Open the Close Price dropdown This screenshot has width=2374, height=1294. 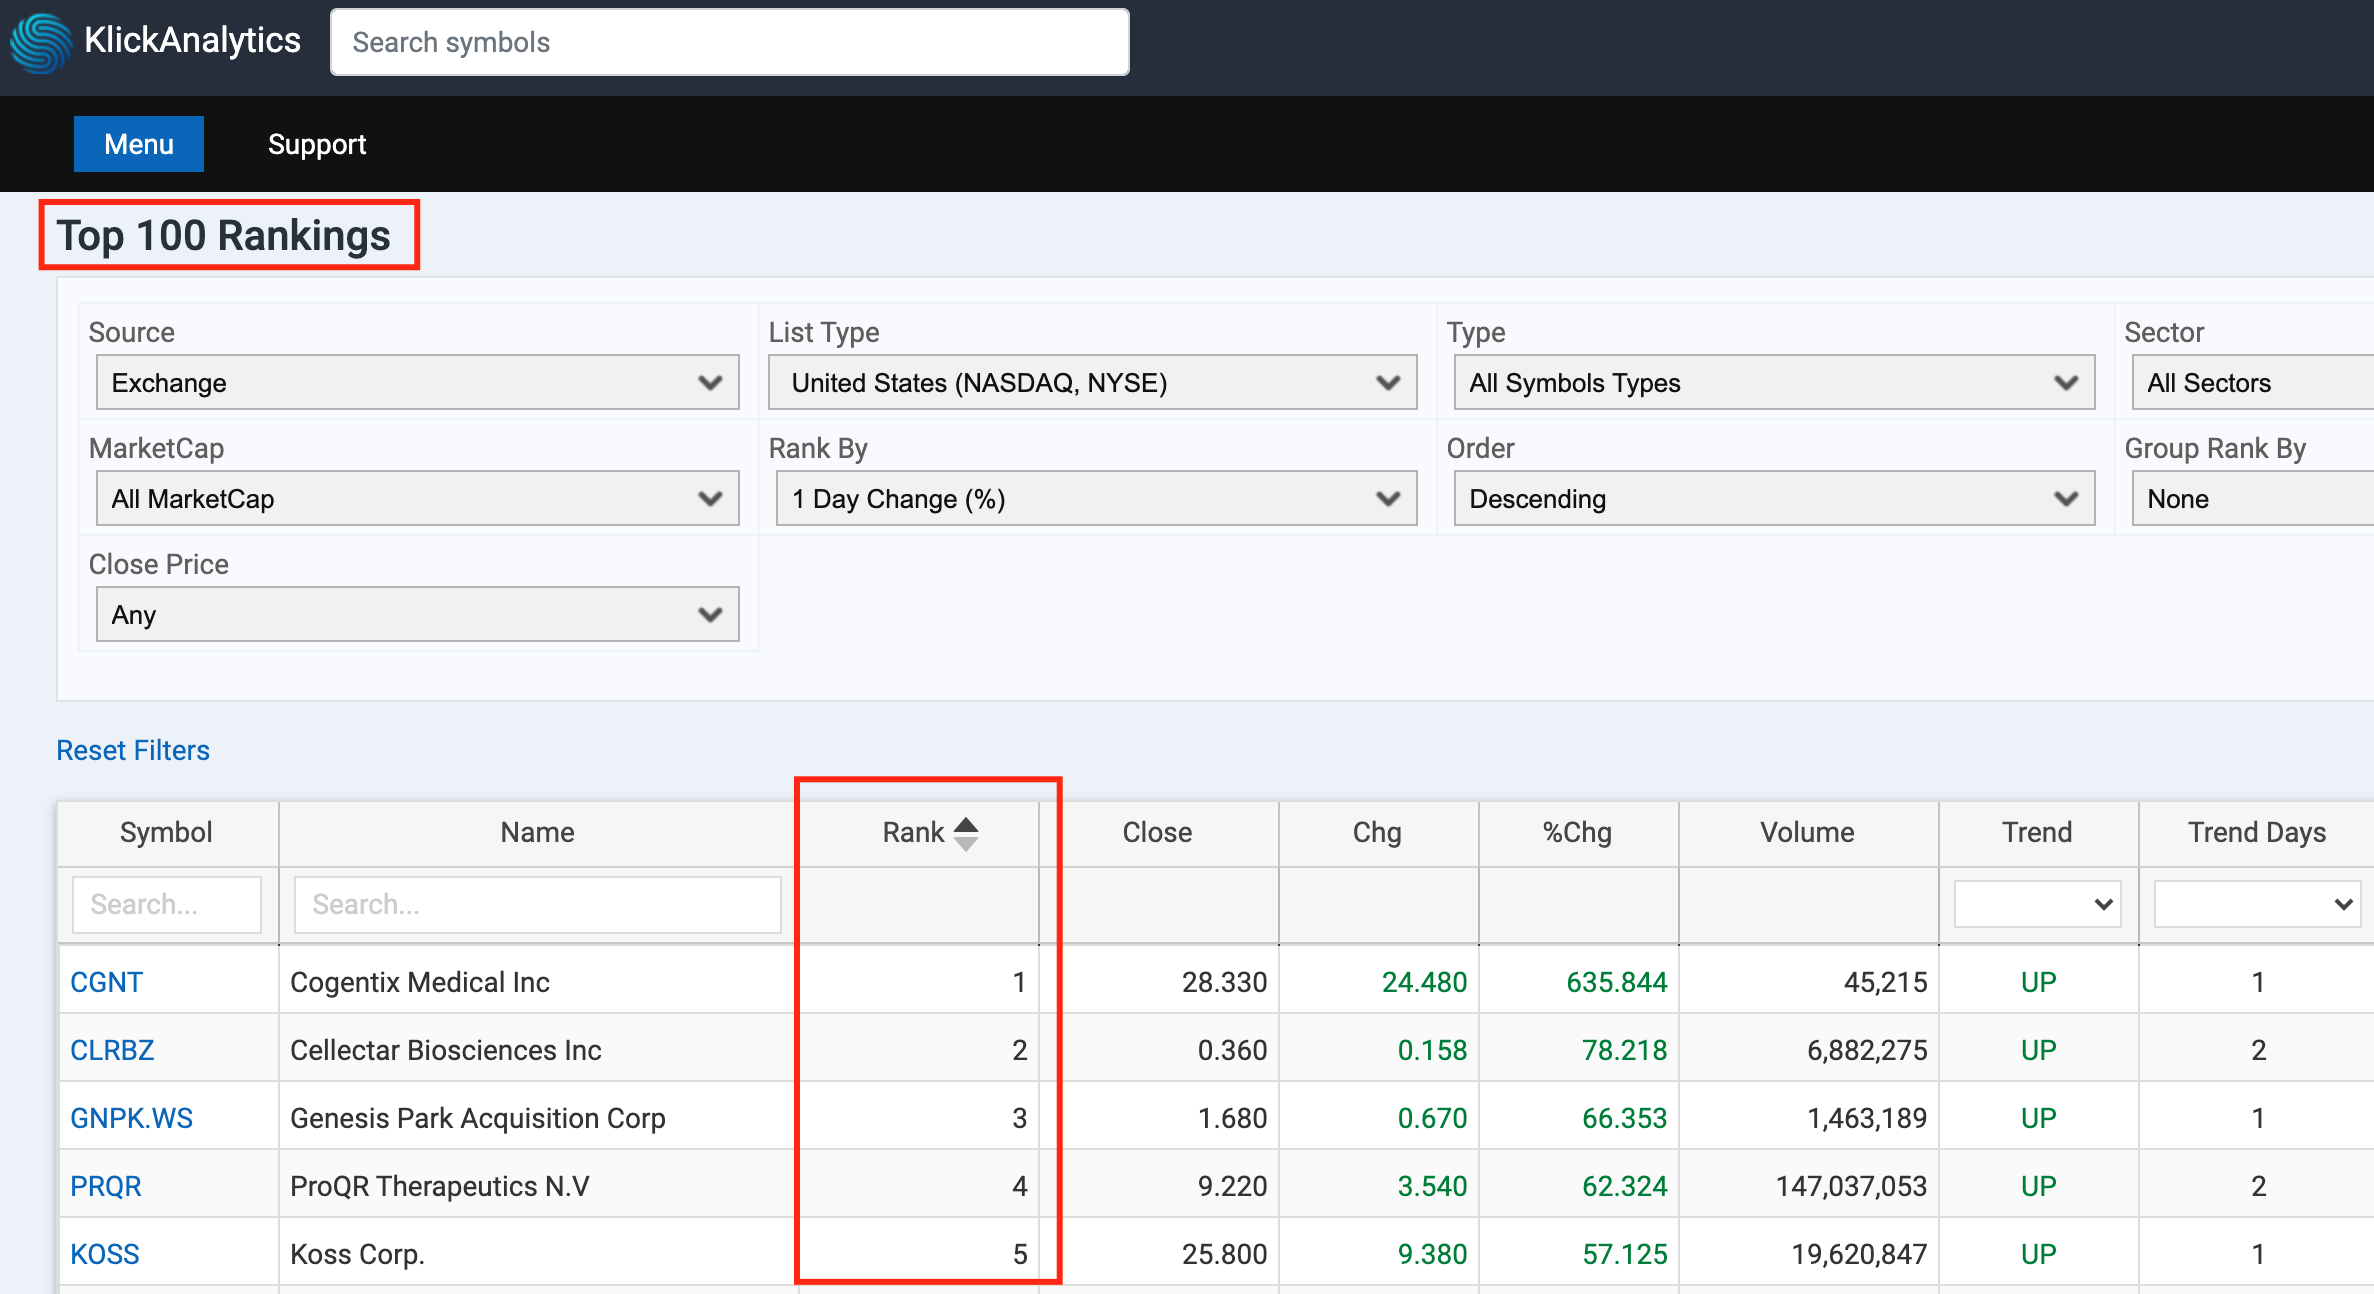(418, 614)
